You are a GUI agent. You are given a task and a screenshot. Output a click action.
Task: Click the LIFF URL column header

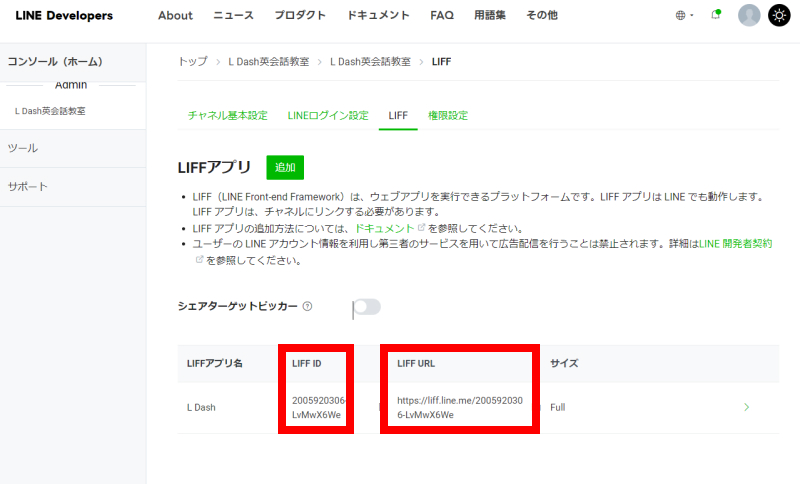(x=416, y=364)
